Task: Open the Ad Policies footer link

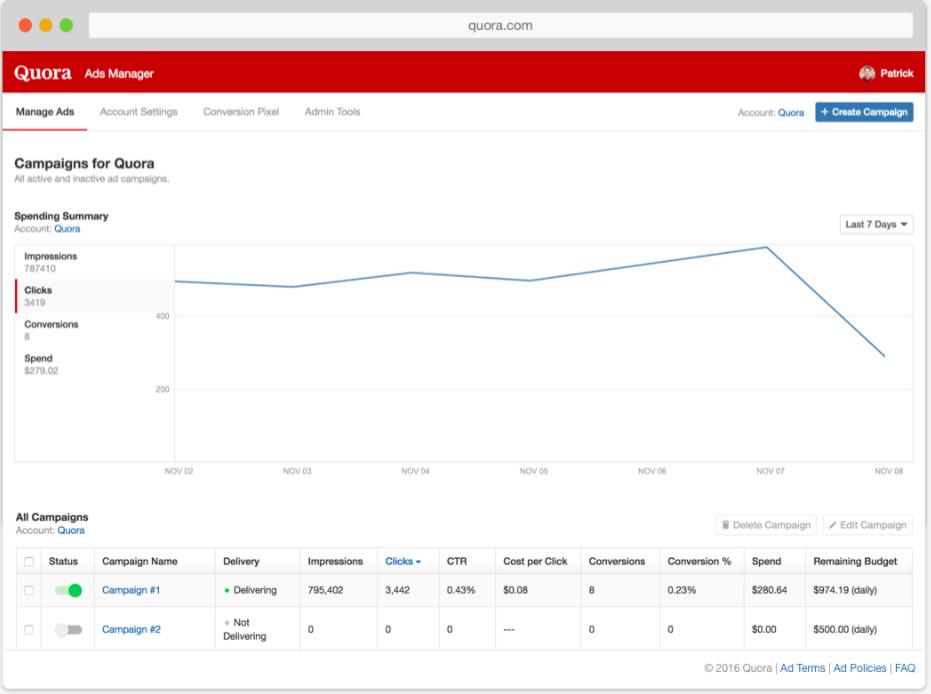Action: tap(860, 668)
